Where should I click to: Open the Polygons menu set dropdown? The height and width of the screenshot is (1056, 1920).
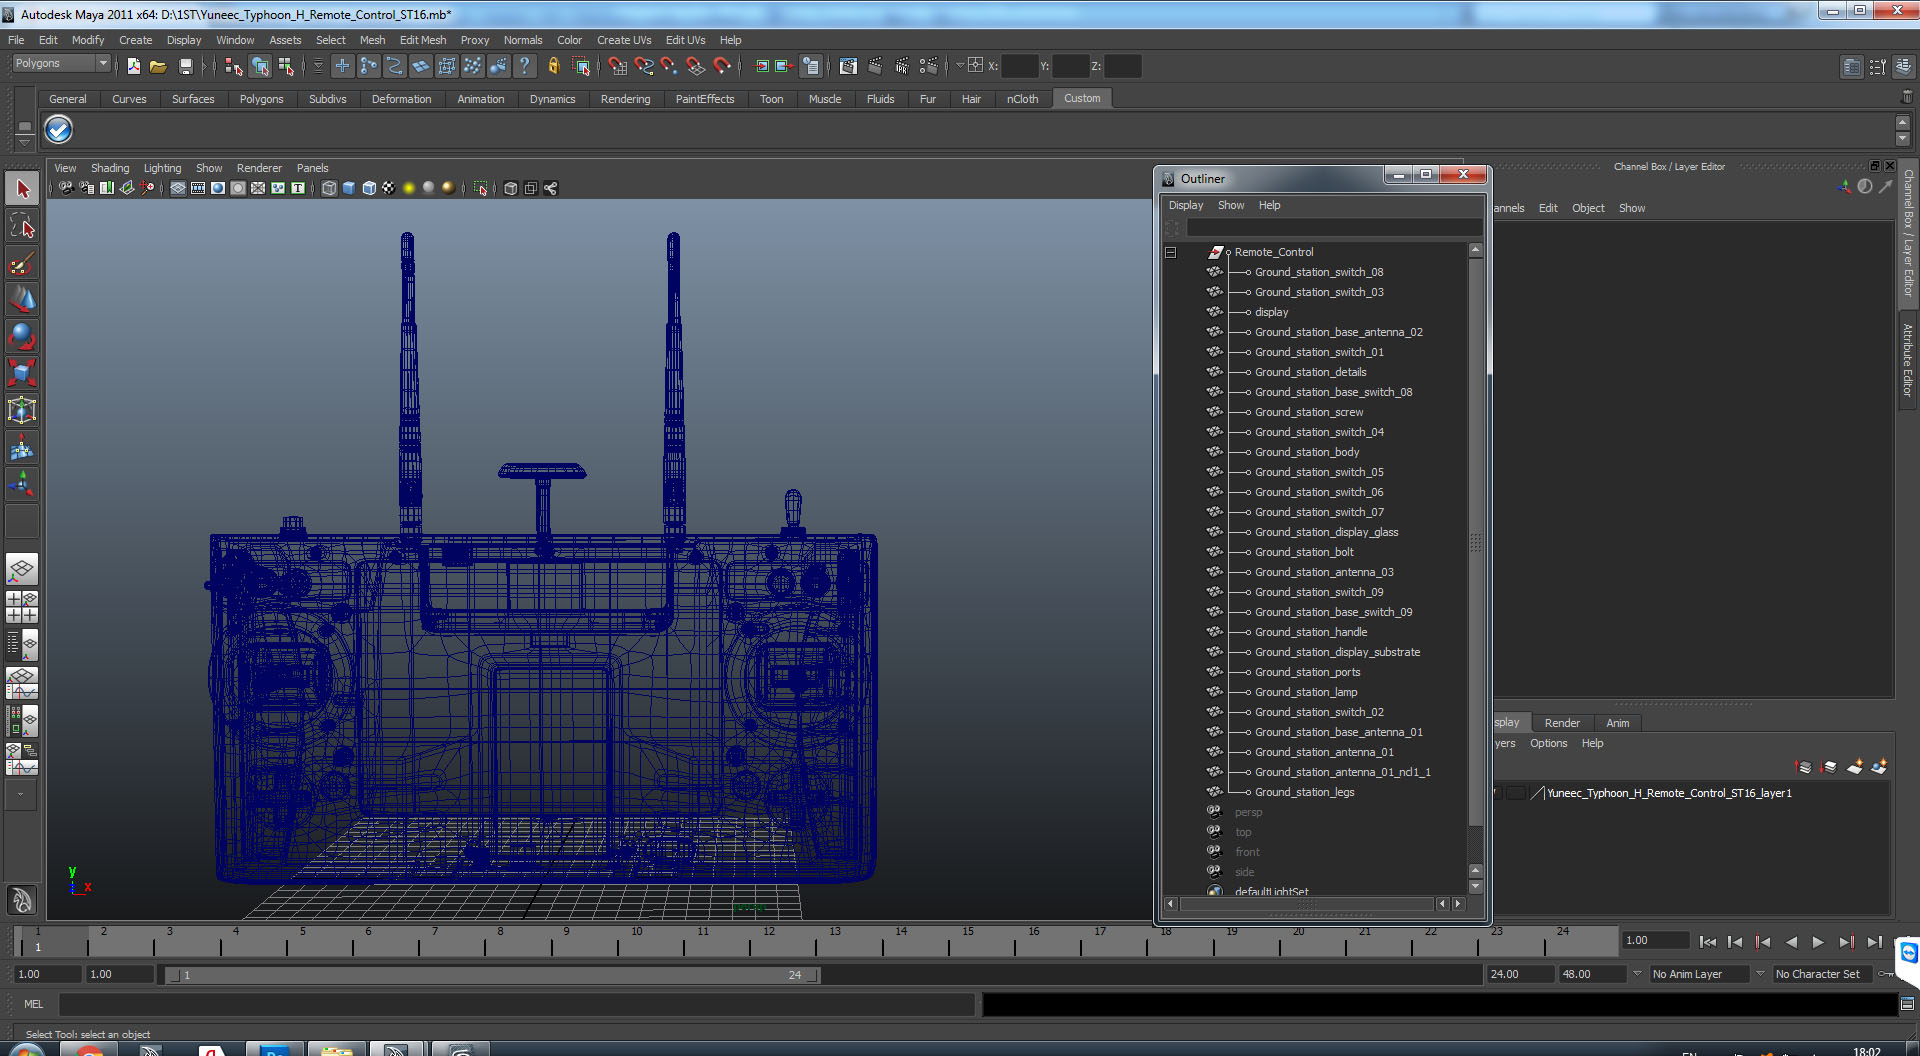[61, 63]
